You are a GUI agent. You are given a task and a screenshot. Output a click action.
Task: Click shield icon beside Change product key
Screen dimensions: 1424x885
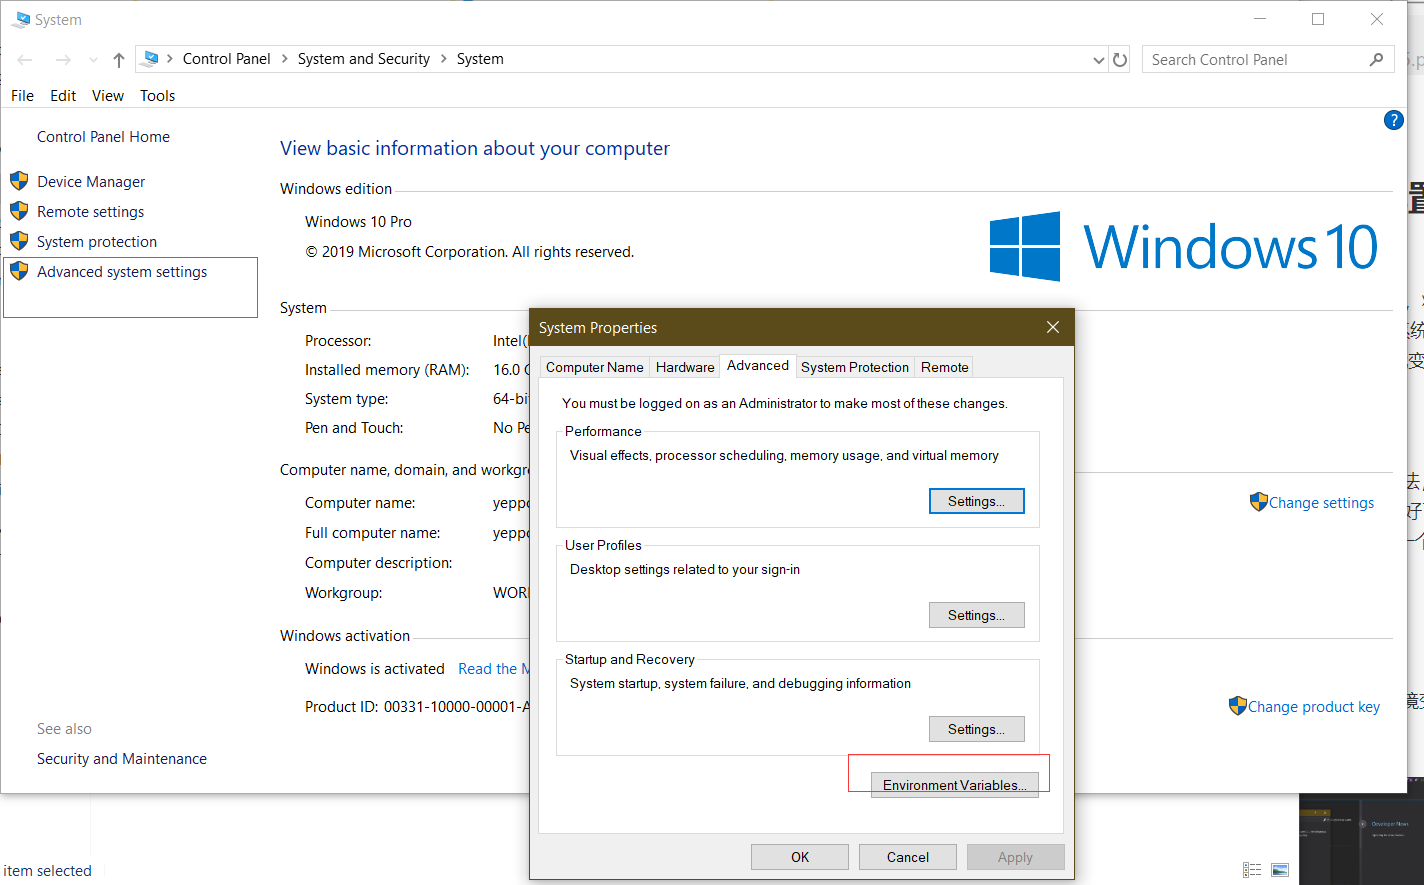coord(1238,706)
